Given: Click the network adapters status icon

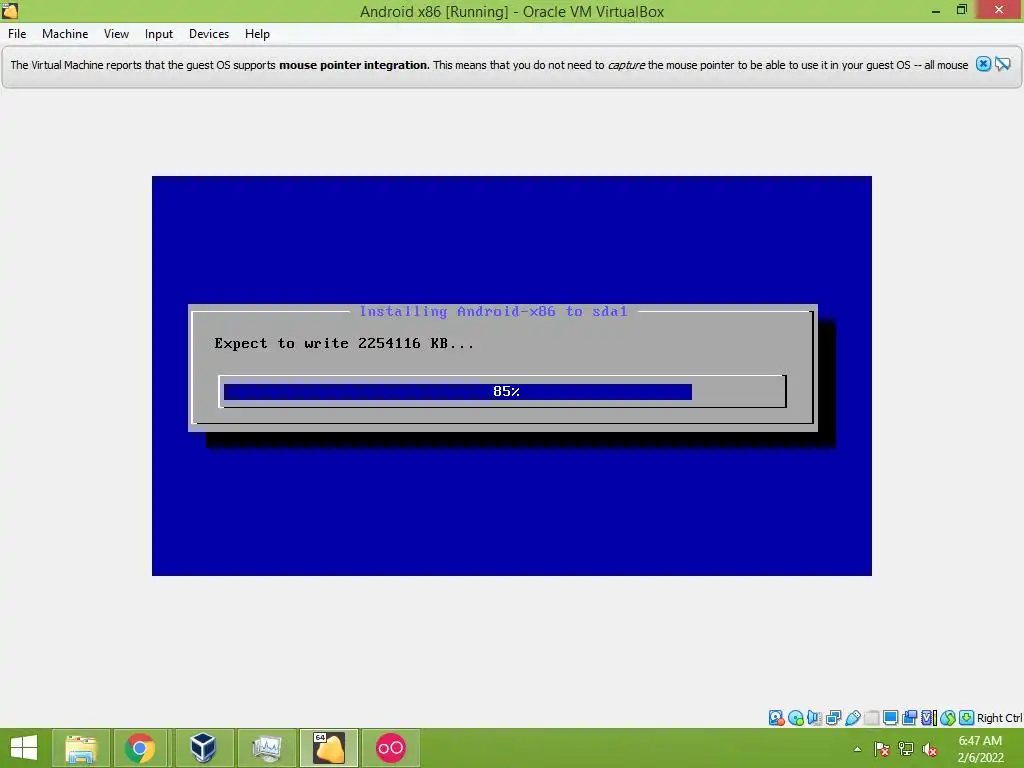Looking at the screenshot, I should click(833, 718).
